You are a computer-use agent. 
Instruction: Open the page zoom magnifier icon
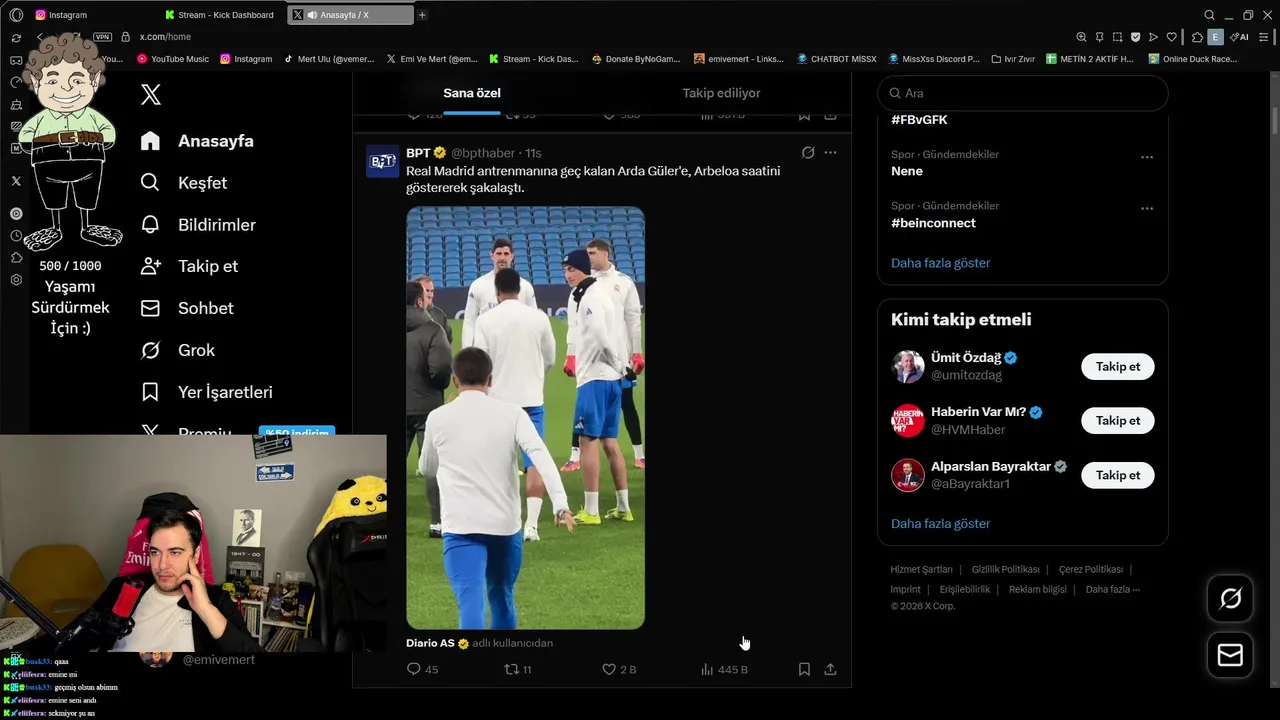[x=1081, y=37]
